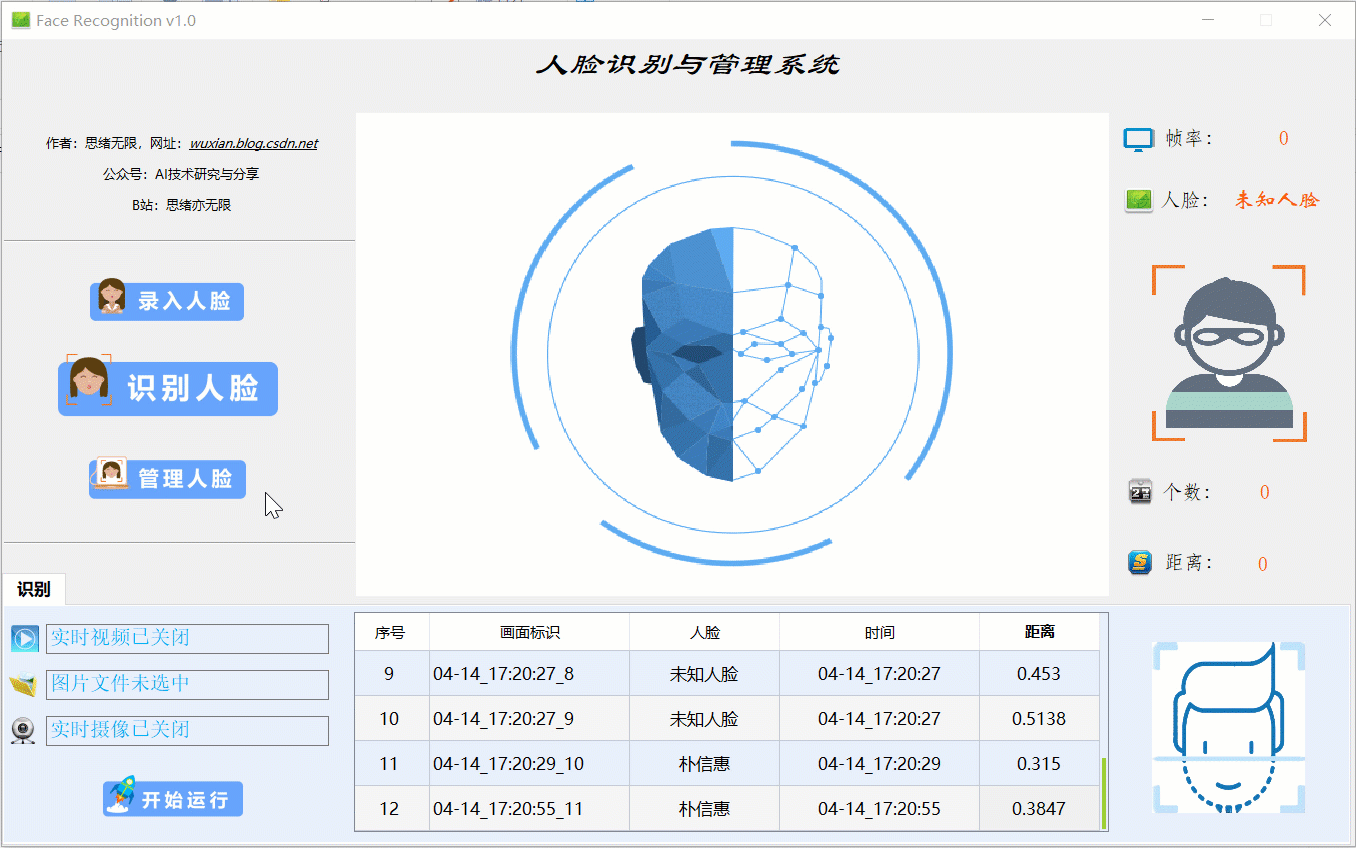Screen dimensions: 1356x848
Task: Open the 管理人脸 manage faces button
Action: [167, 478]
